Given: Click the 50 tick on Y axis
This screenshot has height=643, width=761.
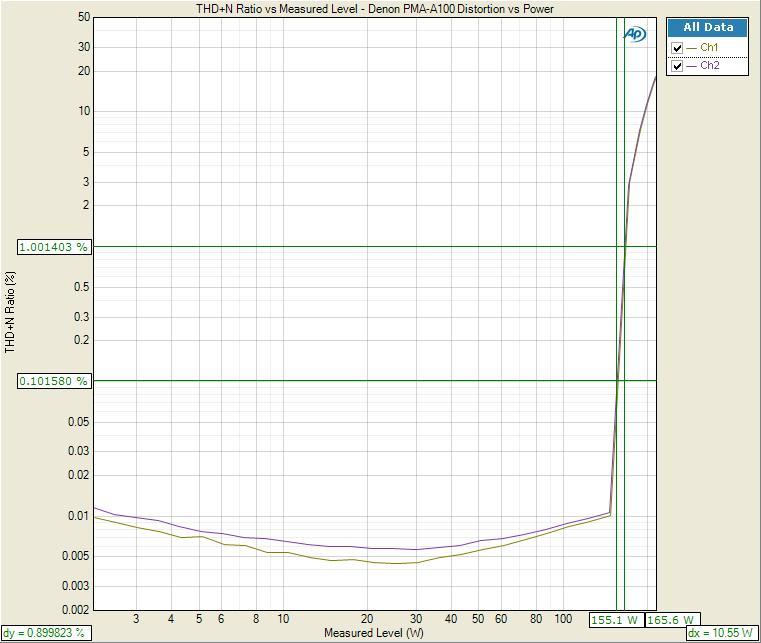Looking at the screenshot, I should point(84,18).
